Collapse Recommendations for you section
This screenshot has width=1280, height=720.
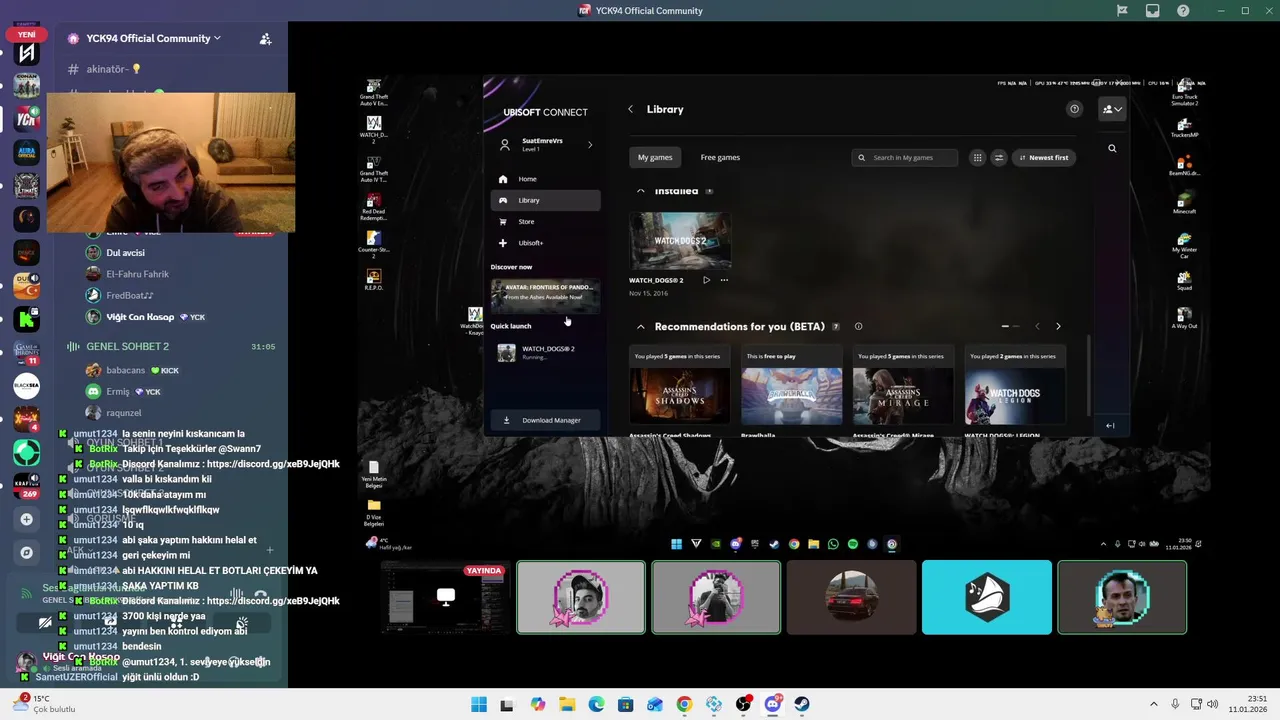[x=641, y=326]
